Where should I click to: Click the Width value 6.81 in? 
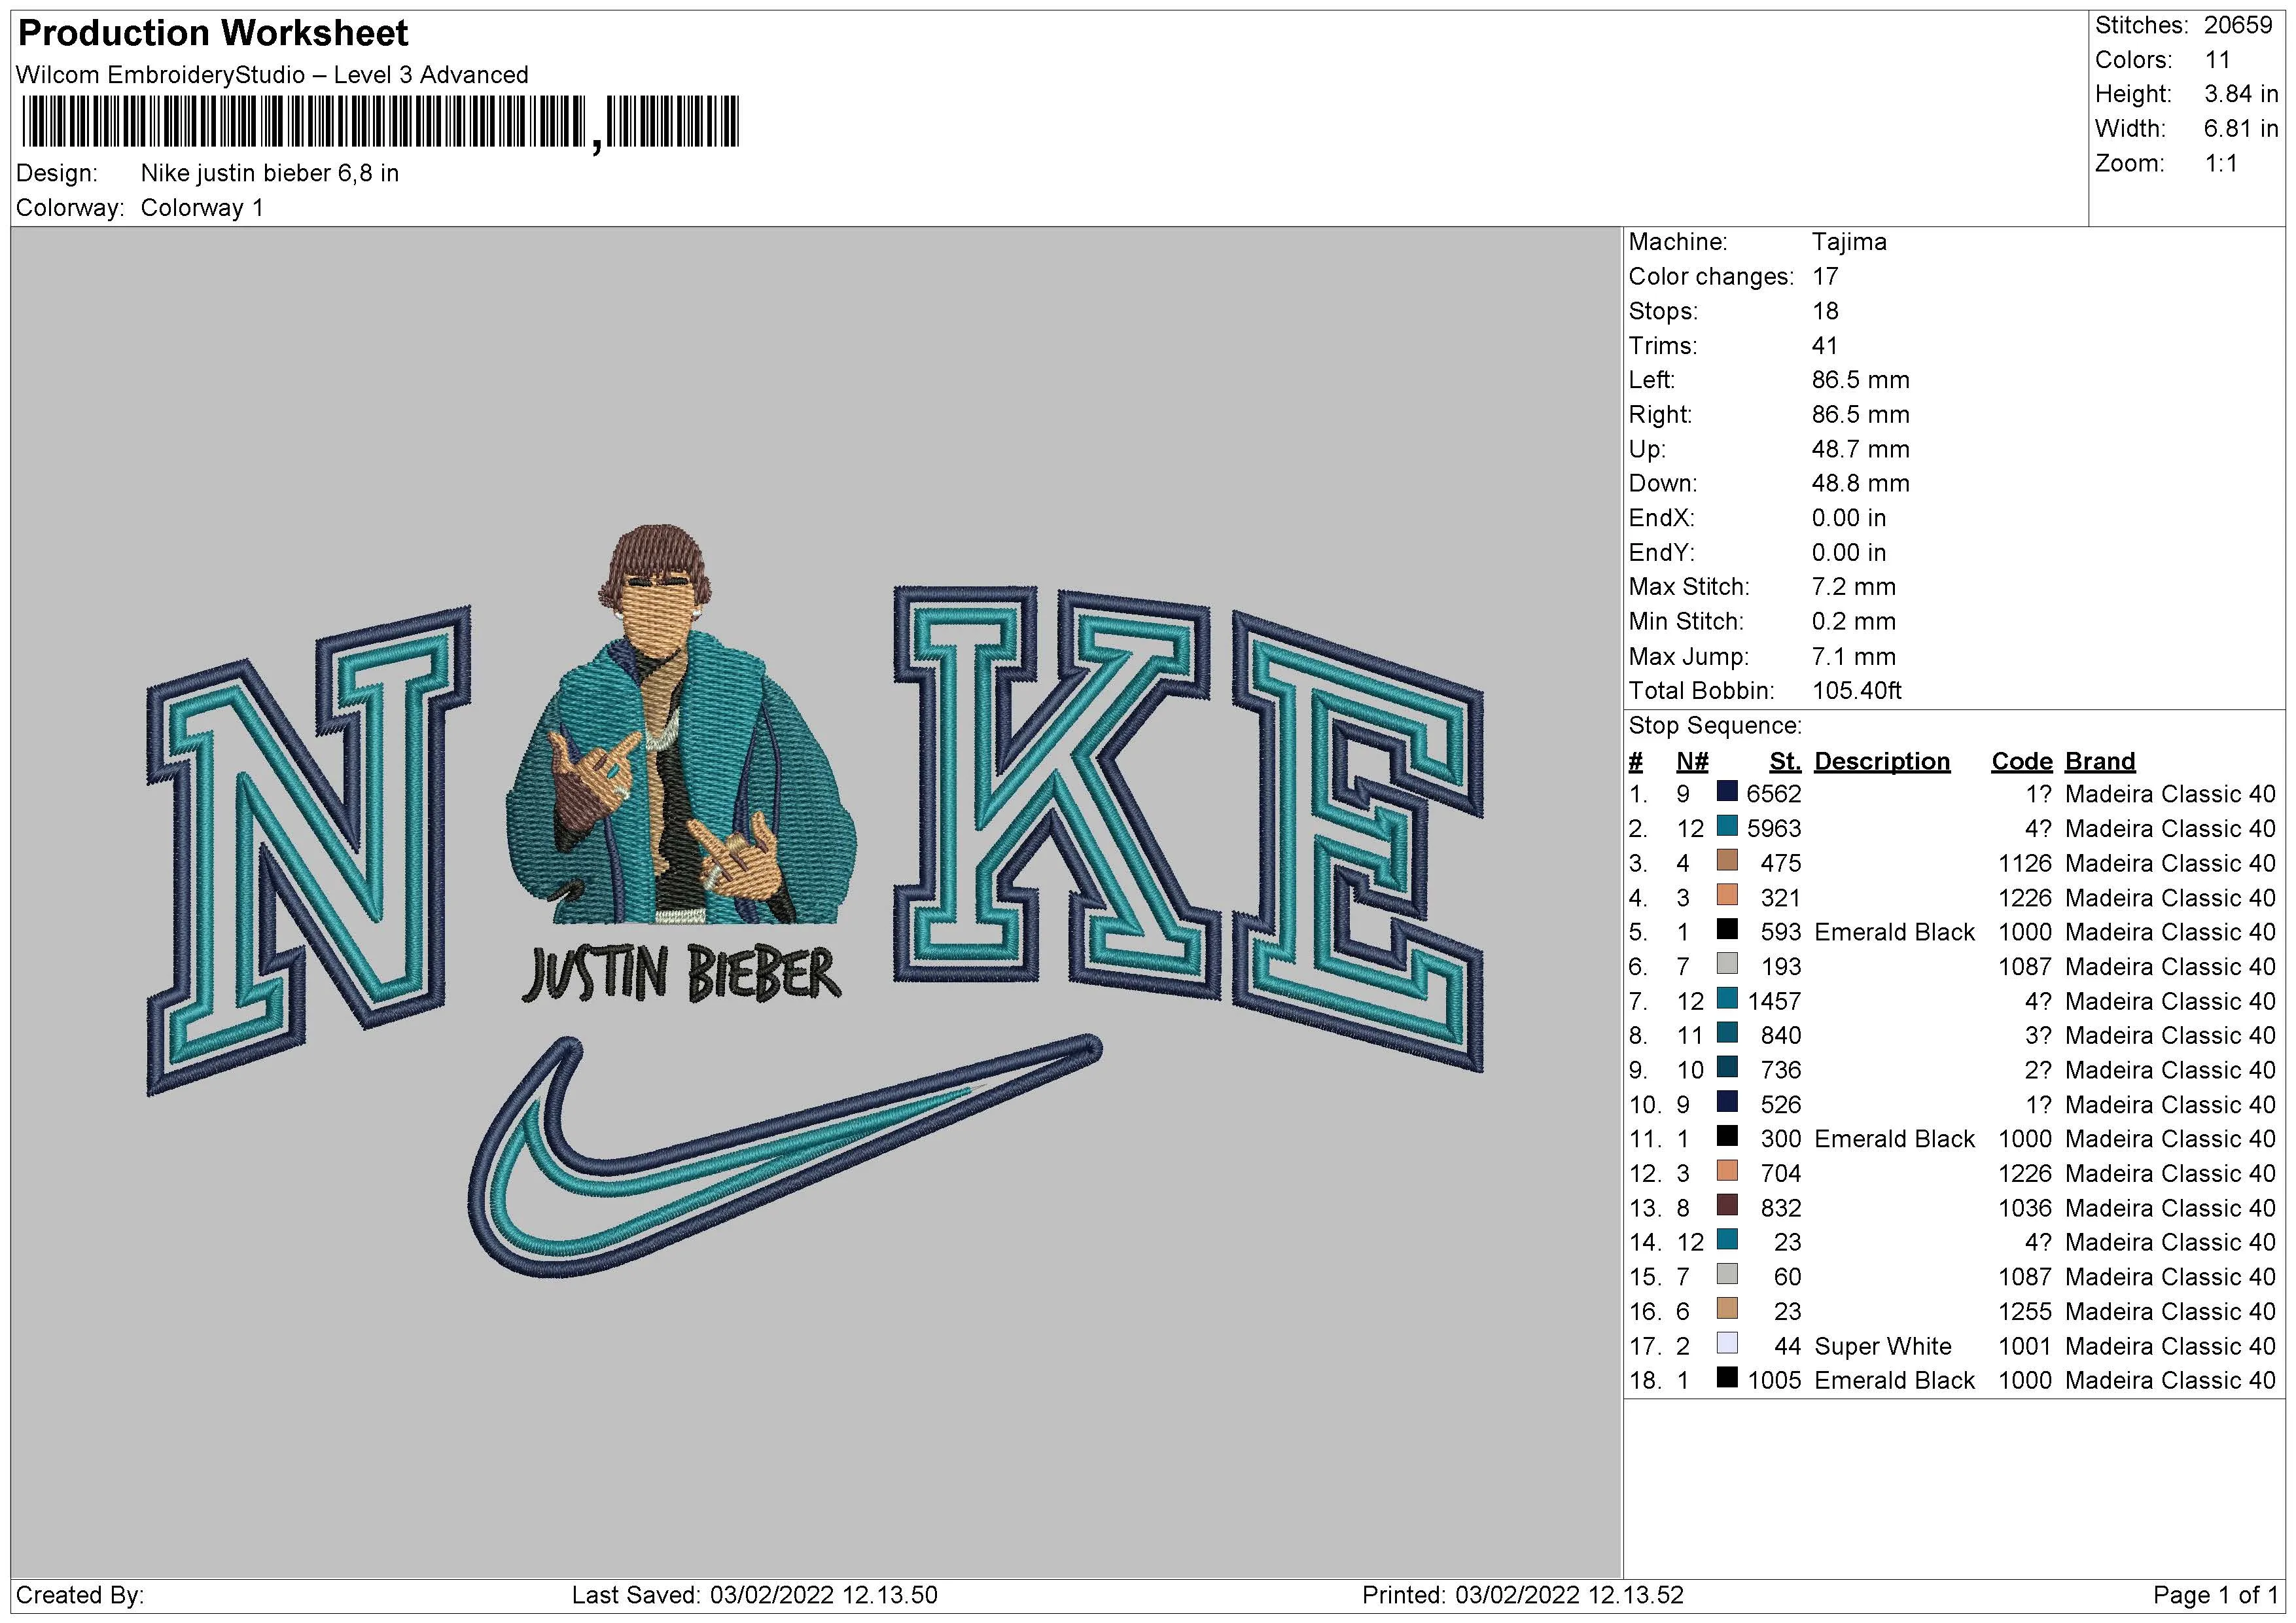point(2241,129)
